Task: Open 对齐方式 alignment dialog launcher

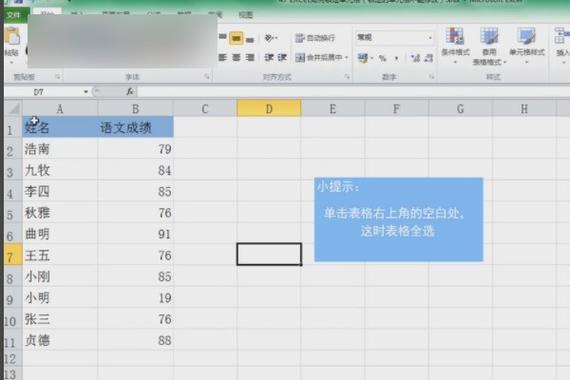Action: point(347,77)
